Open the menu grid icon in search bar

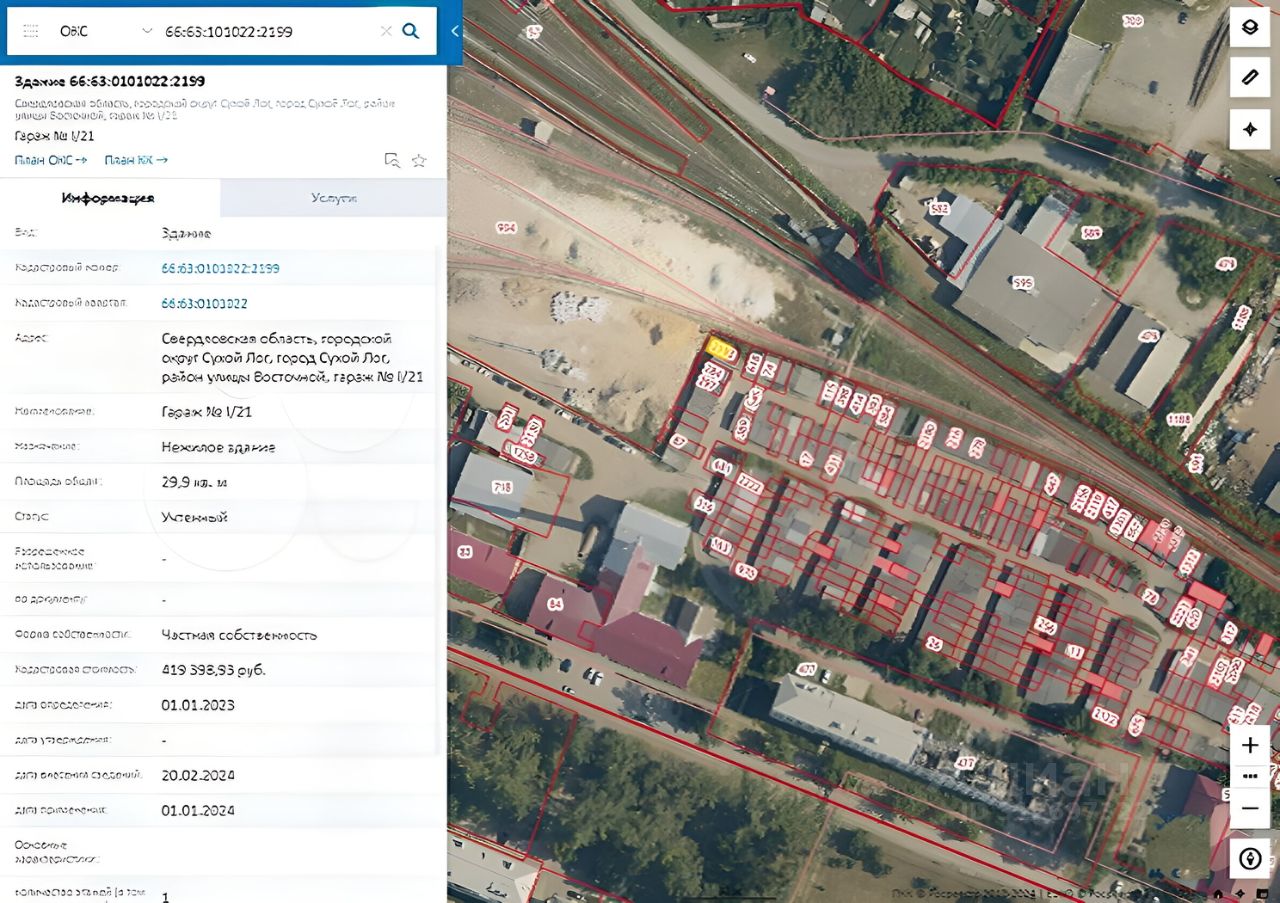tap(30, 31)
